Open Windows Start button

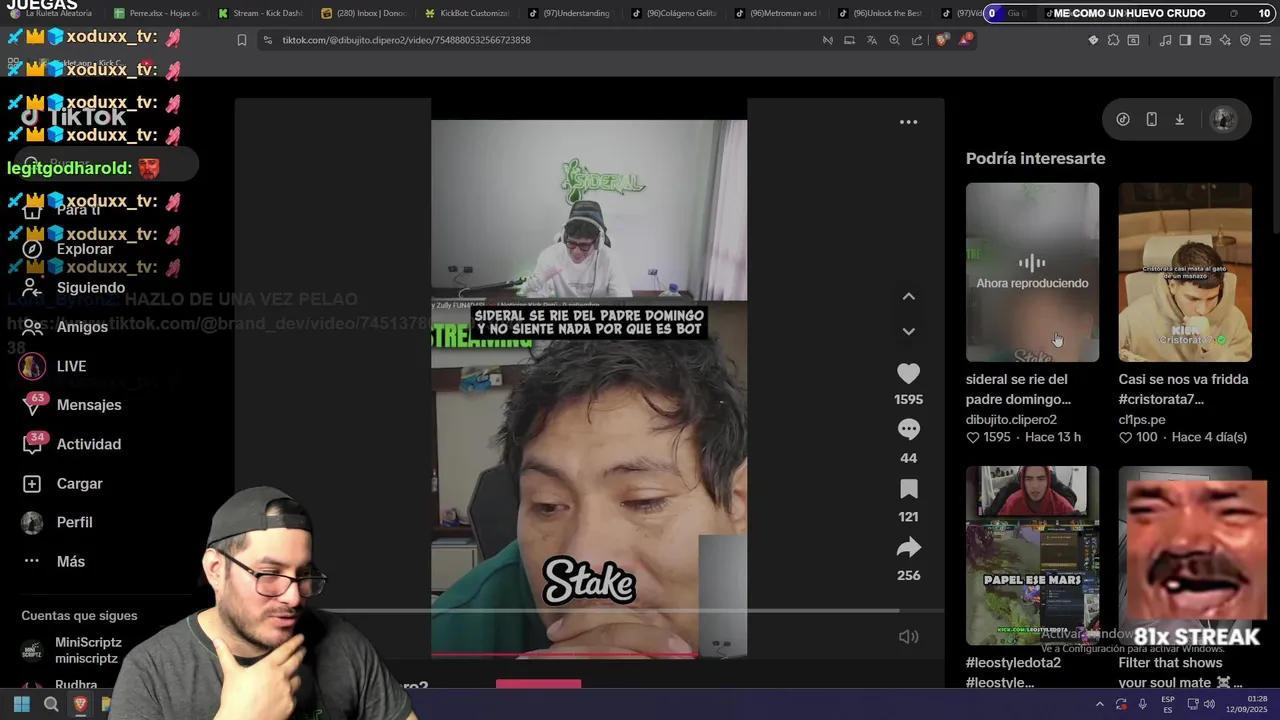22,704
